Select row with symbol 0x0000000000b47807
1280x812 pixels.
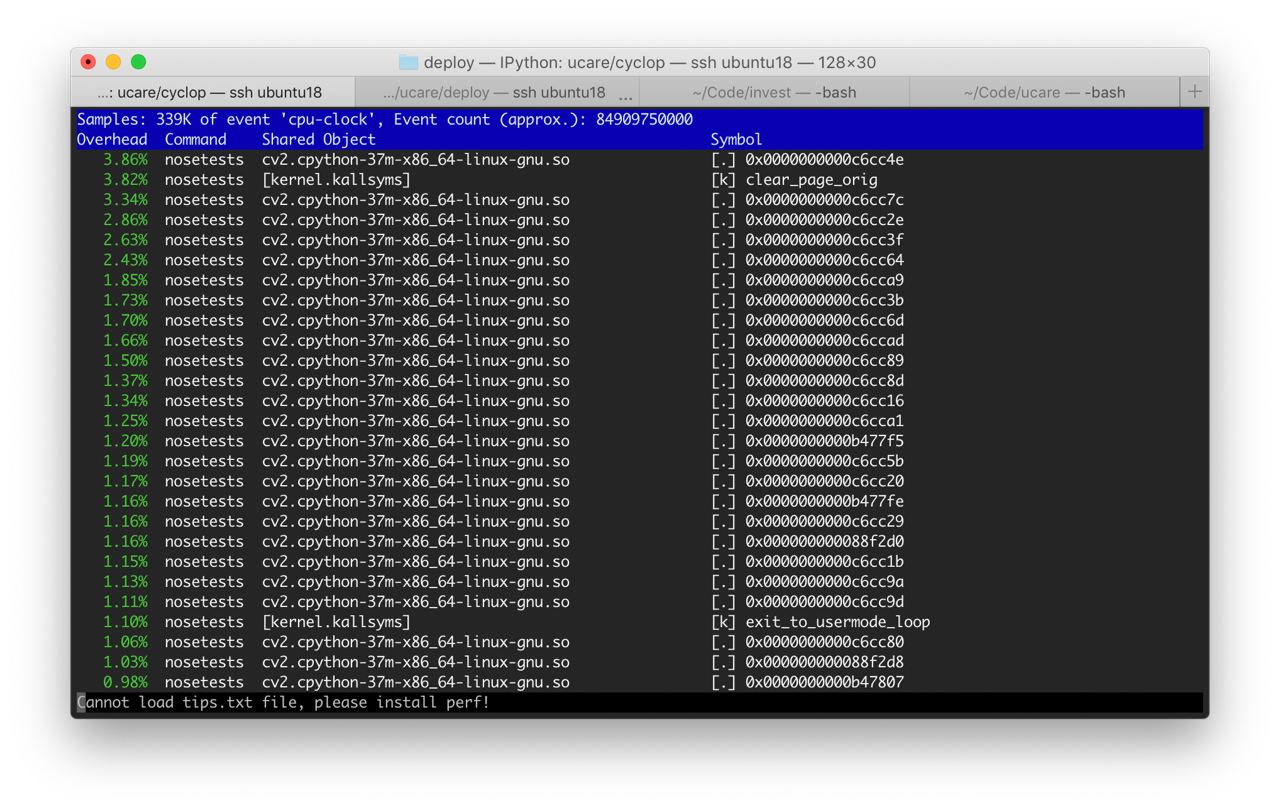click(x=640, y=682)
